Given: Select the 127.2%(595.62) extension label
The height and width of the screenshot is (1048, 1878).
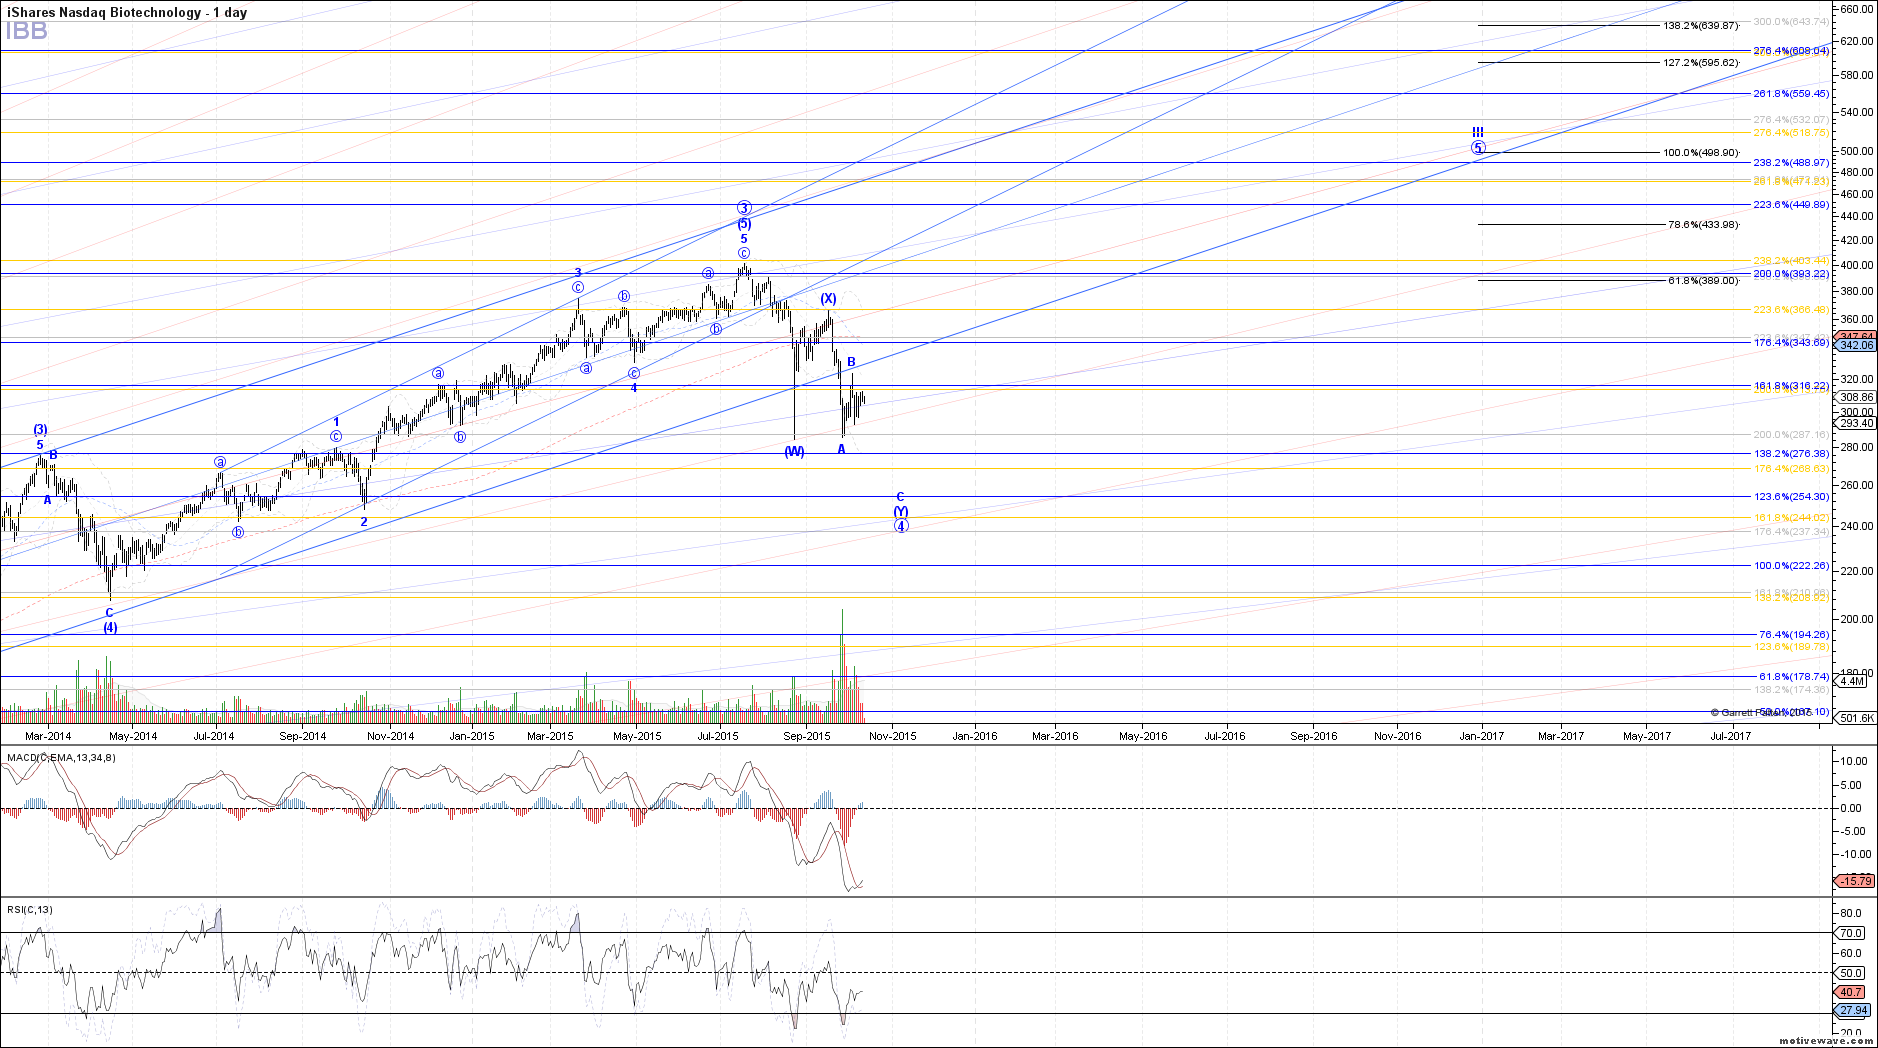Looking at the screenshot, I should (1701, 62).
